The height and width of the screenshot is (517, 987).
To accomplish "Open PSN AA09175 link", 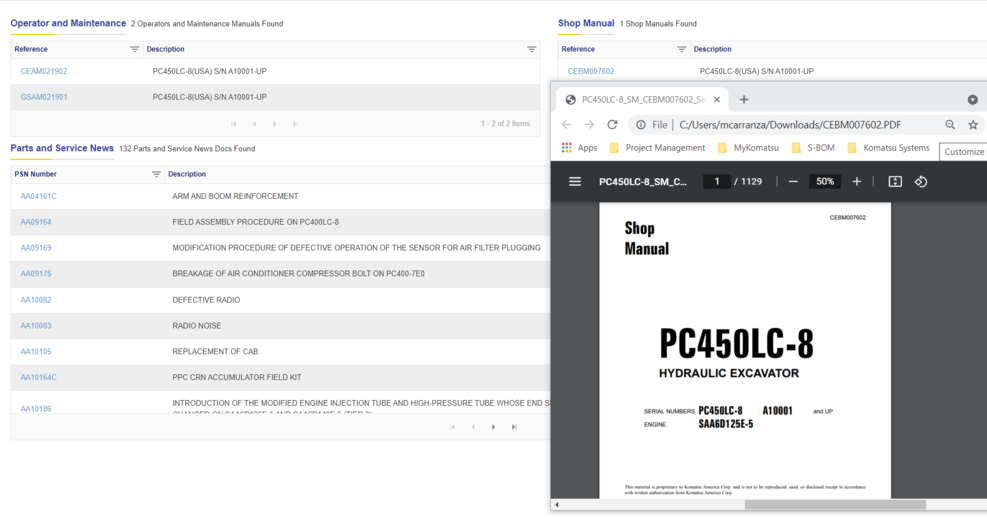I will click(36, 273).
